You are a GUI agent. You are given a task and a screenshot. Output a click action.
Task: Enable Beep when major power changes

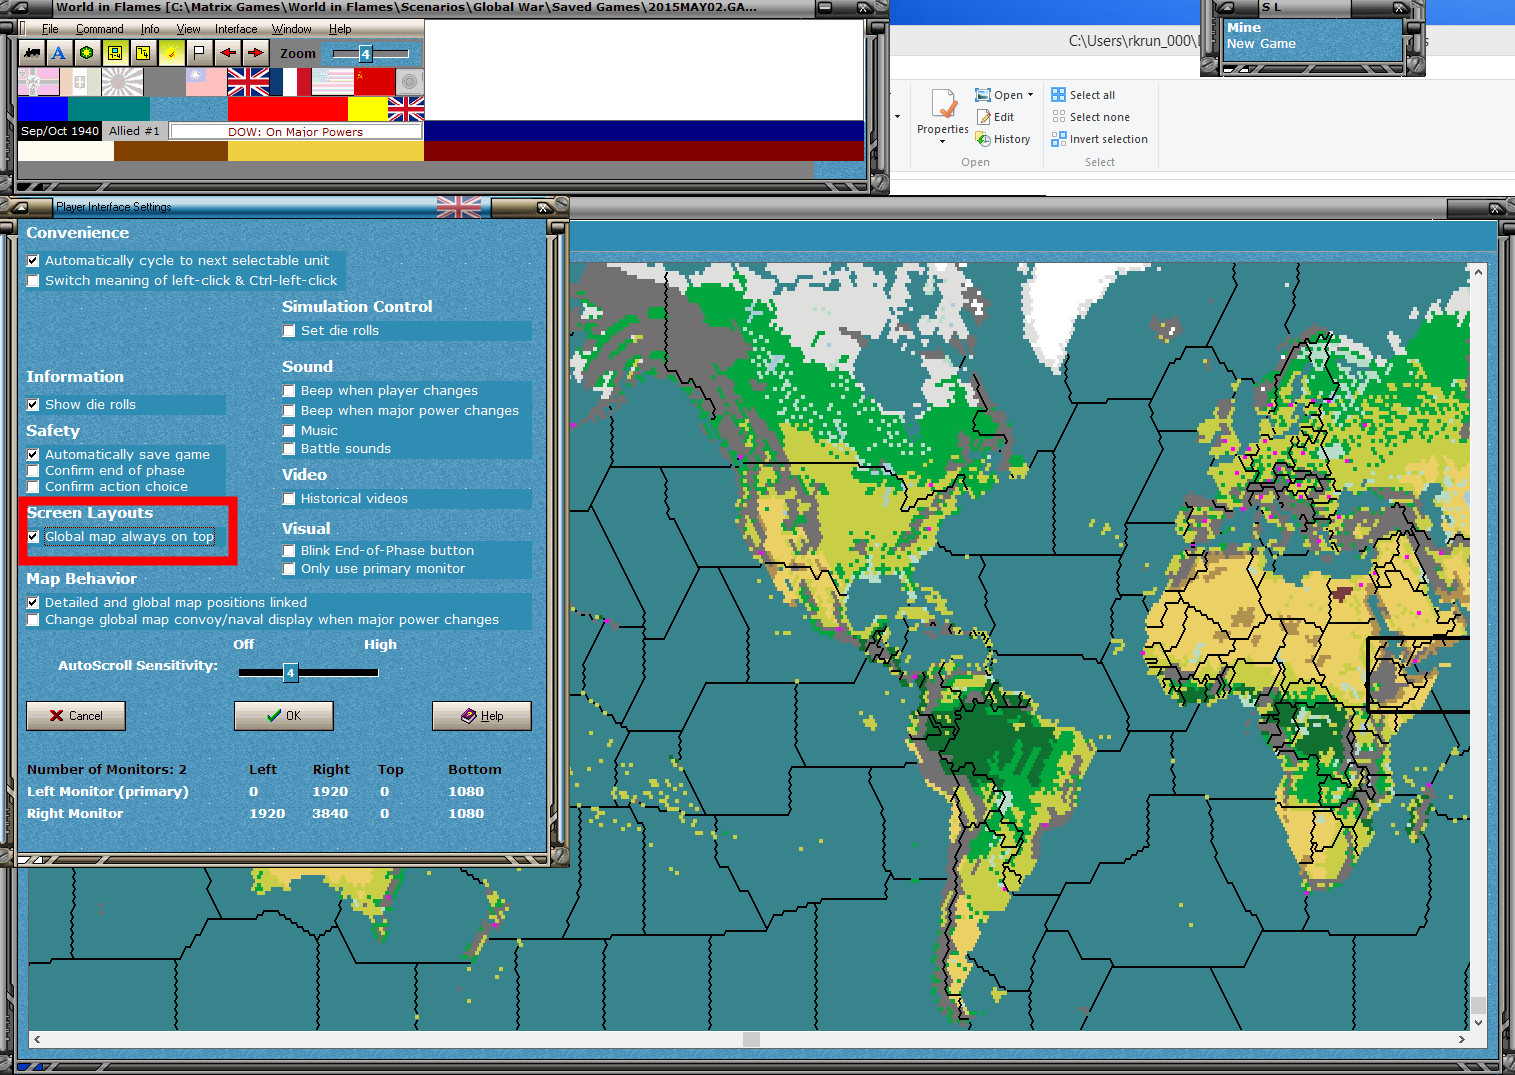[x=289, y=411]
